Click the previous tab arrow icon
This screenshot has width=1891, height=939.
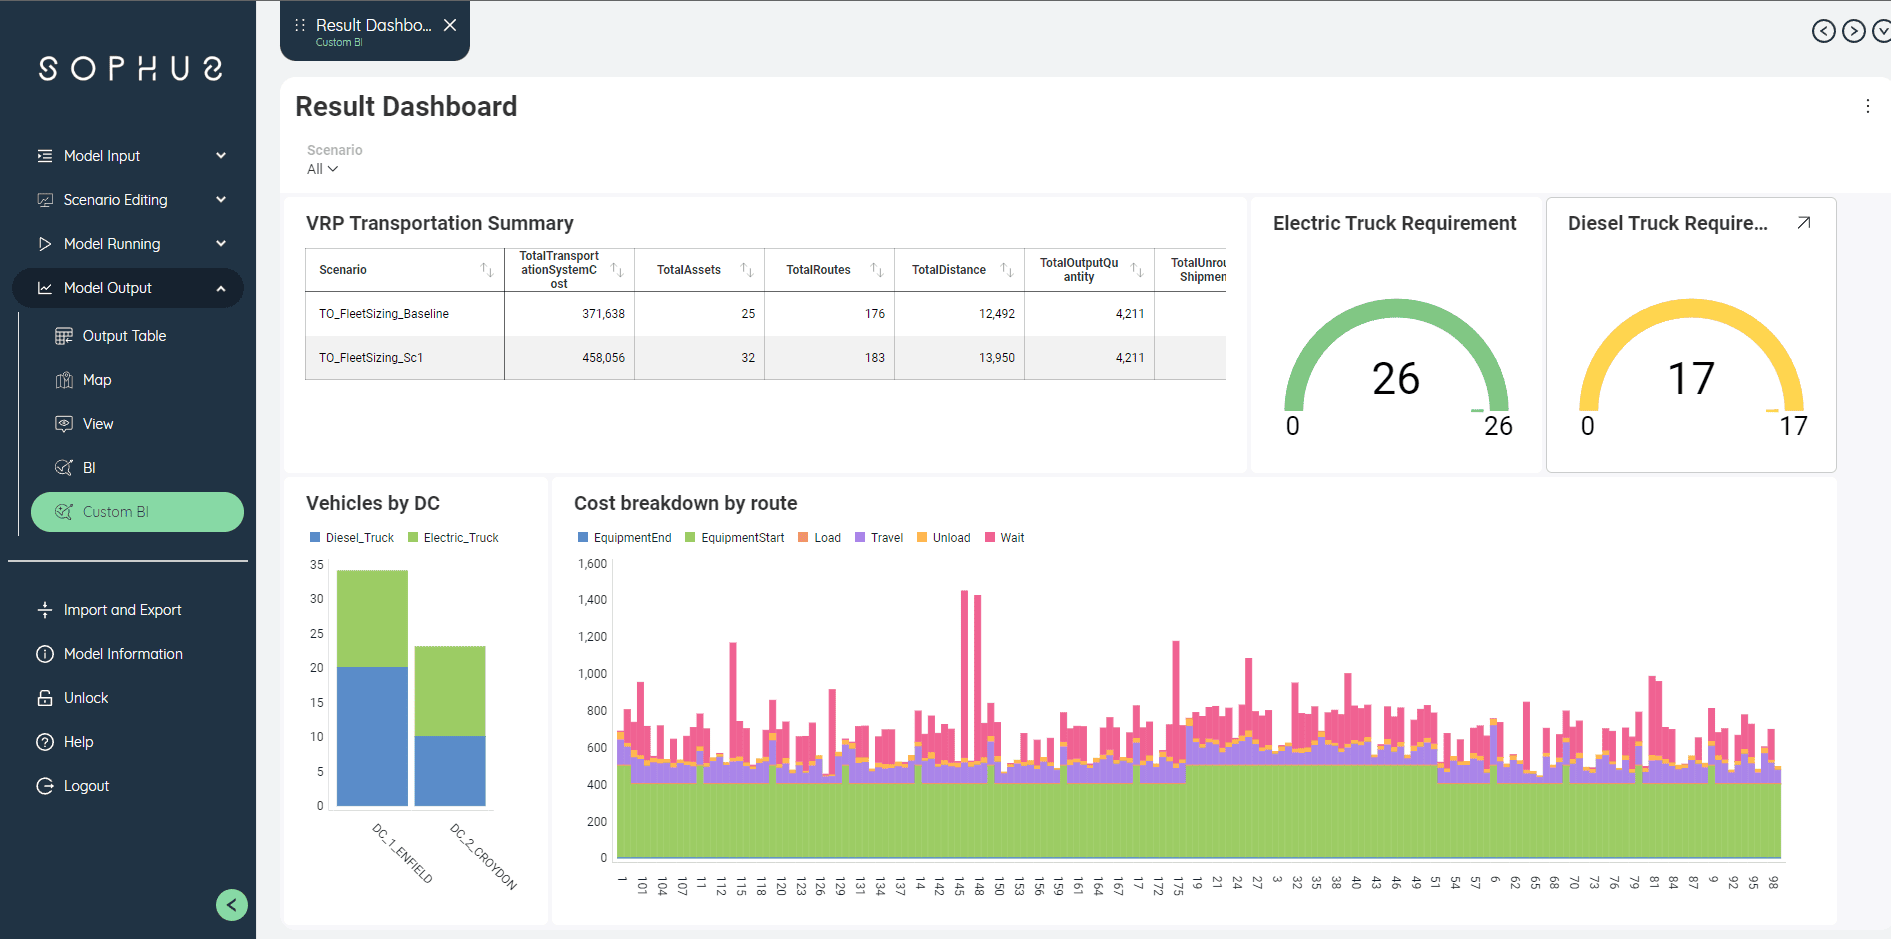[x=1823, y=31]
